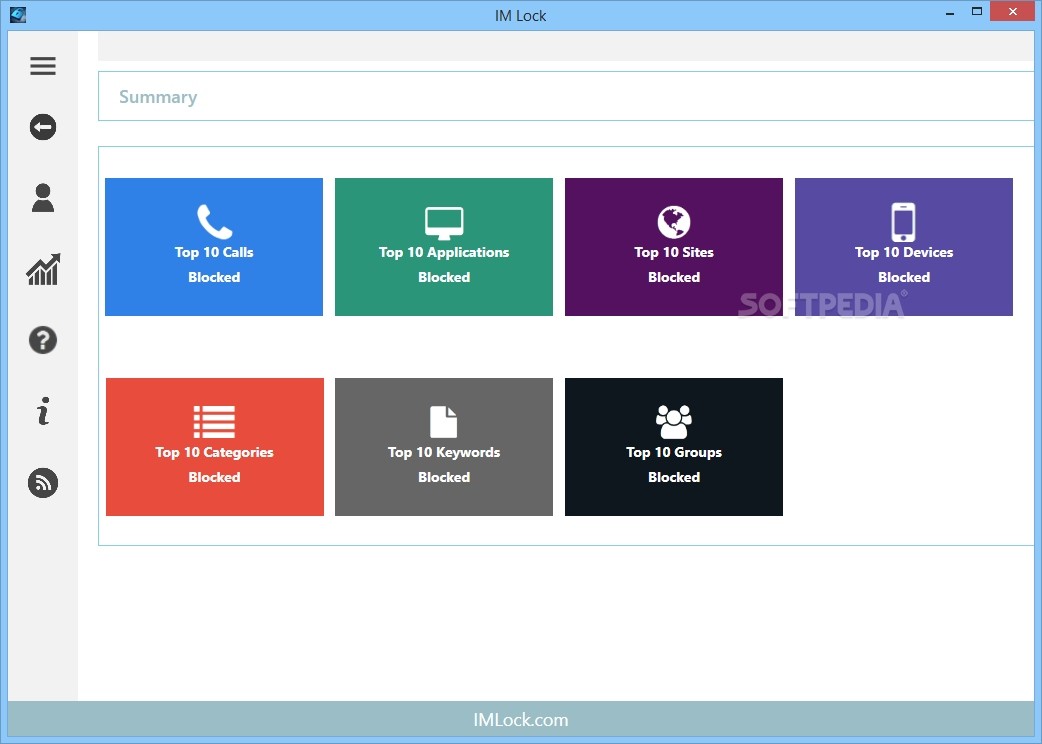Open Top 10 Devices Blocked report

tap(904, 246)
